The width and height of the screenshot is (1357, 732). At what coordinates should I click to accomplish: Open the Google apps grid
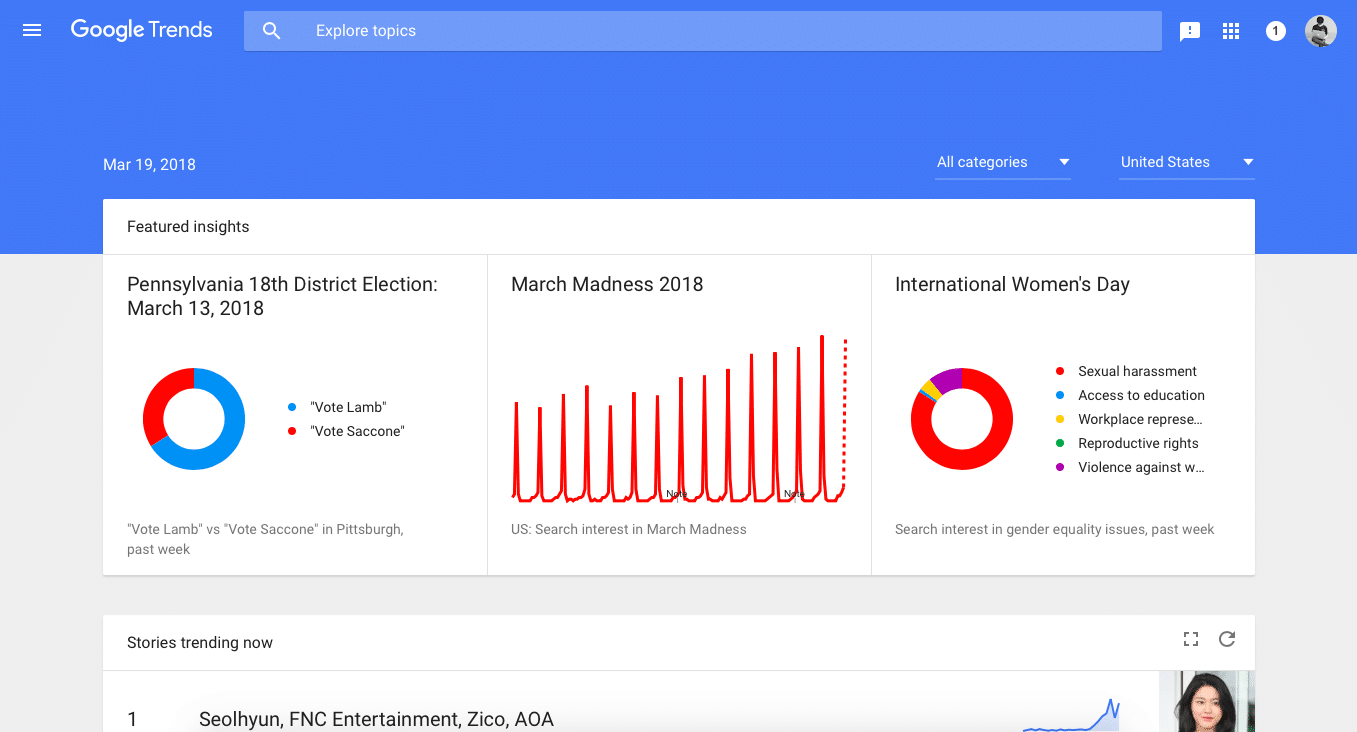tap(1231, 31)
